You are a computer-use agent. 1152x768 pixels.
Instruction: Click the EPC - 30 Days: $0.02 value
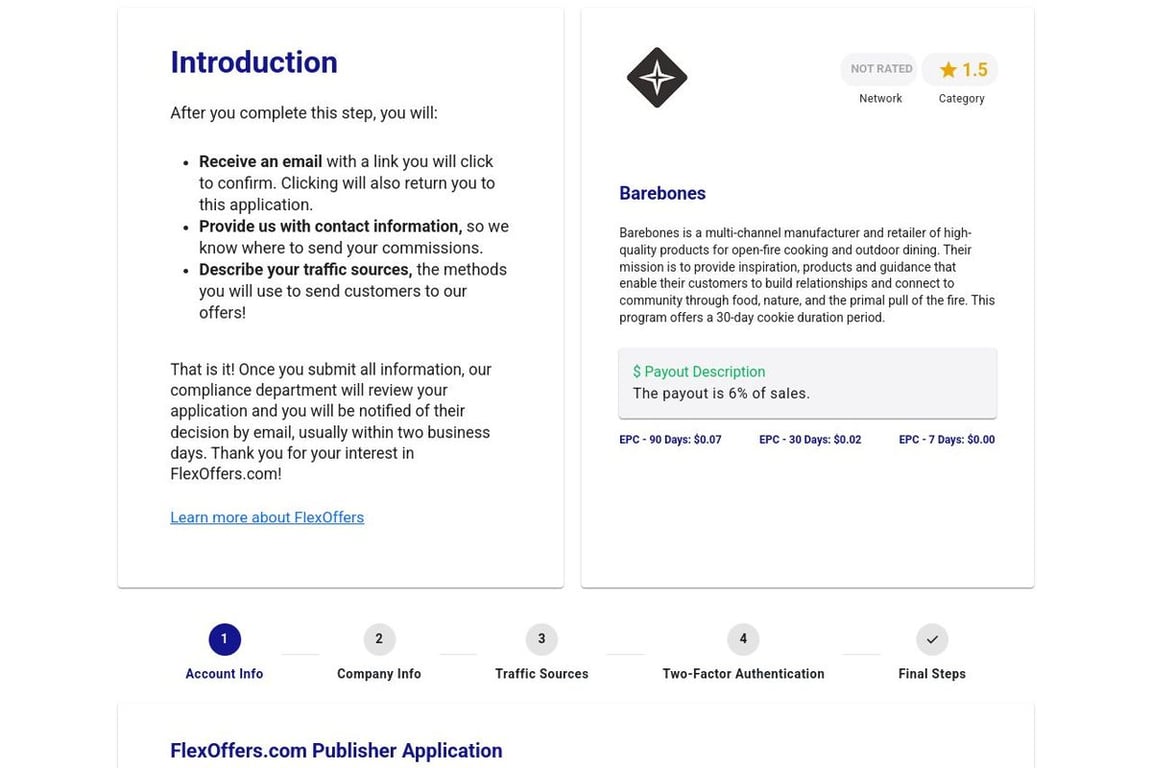tap(810, 439)
